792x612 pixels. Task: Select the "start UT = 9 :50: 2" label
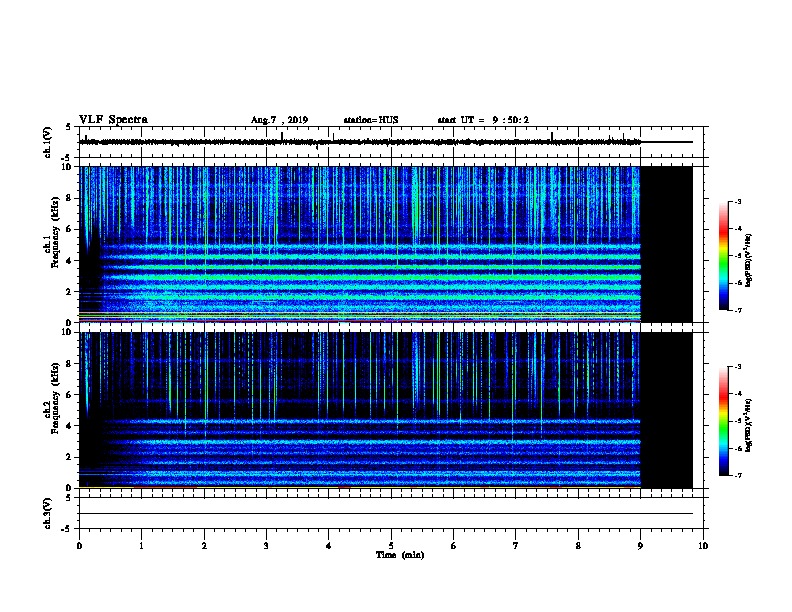tap(483, 120)
